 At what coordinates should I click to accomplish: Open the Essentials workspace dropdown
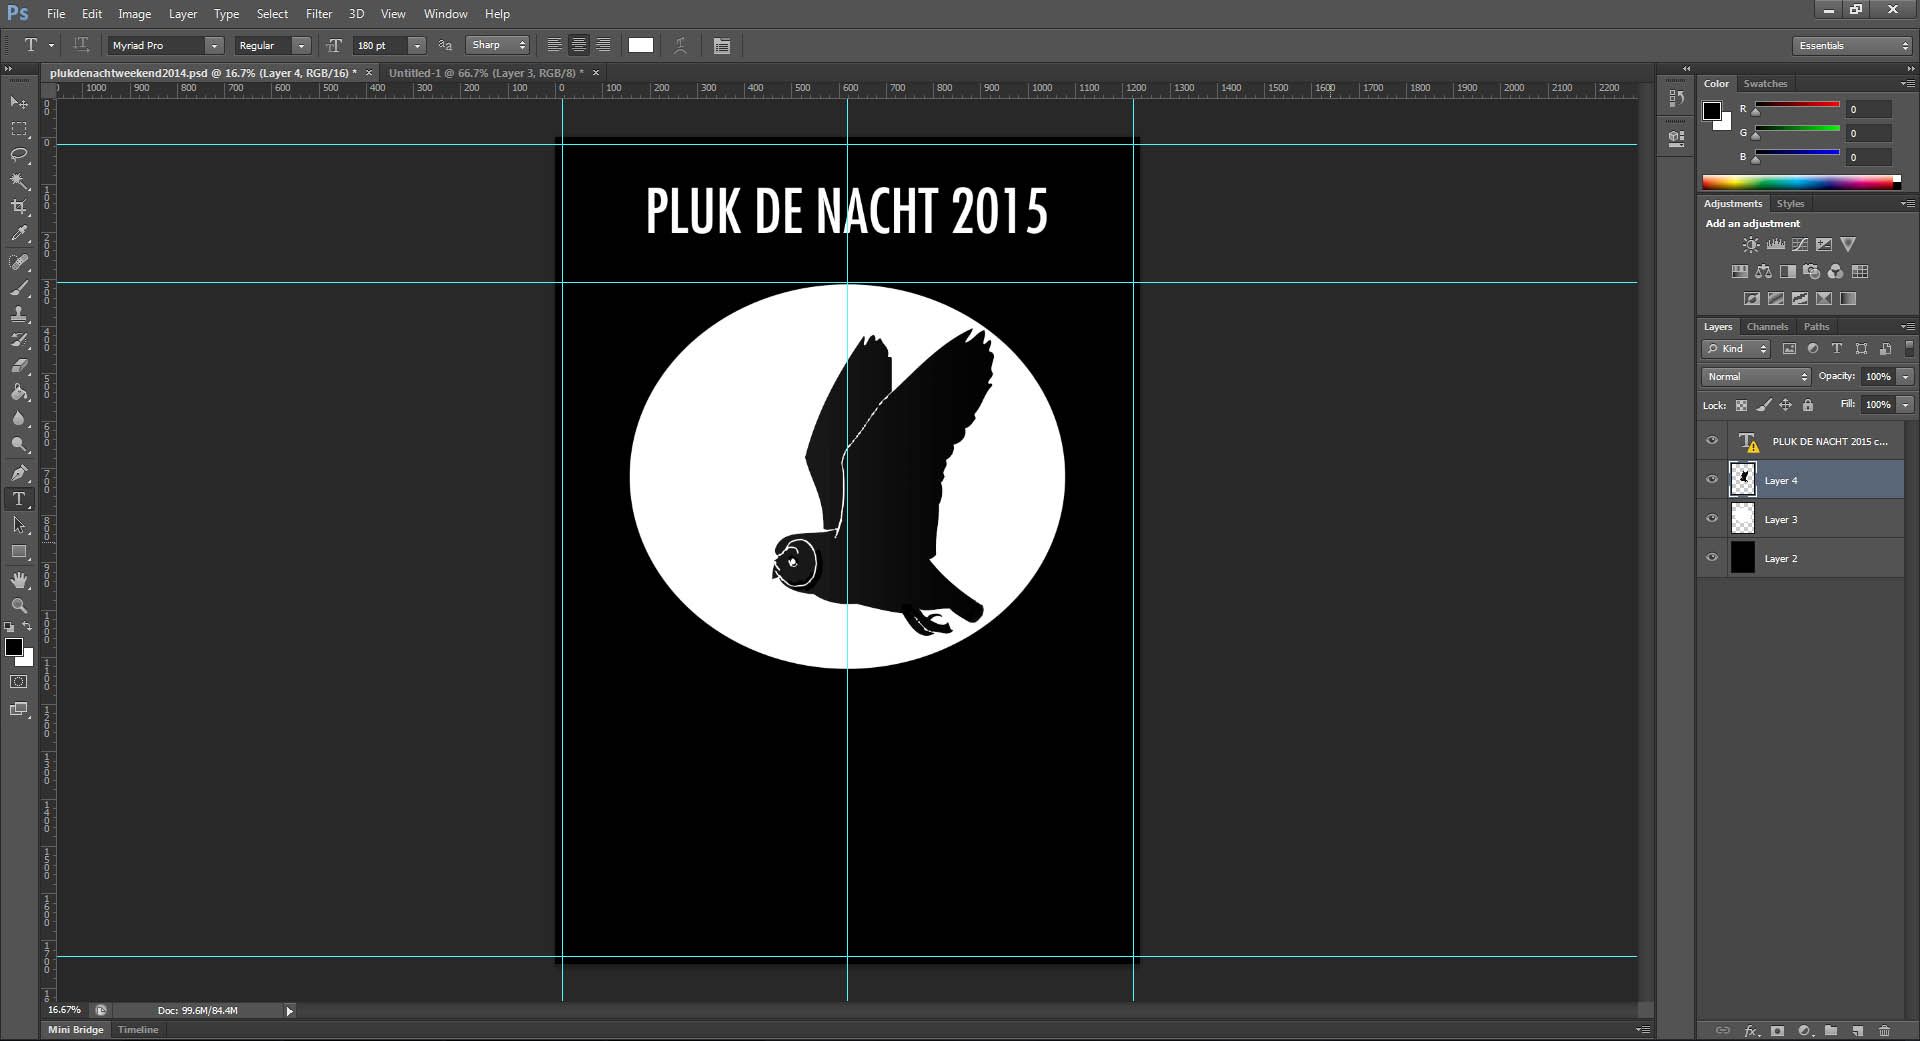click(x=1852, y=45)
